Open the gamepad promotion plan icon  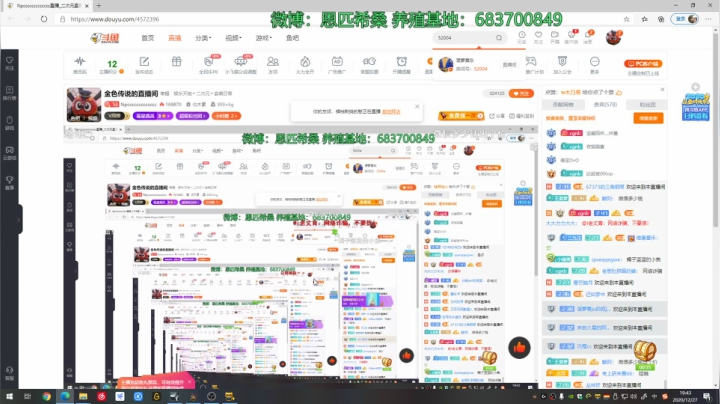click(531, 65)
